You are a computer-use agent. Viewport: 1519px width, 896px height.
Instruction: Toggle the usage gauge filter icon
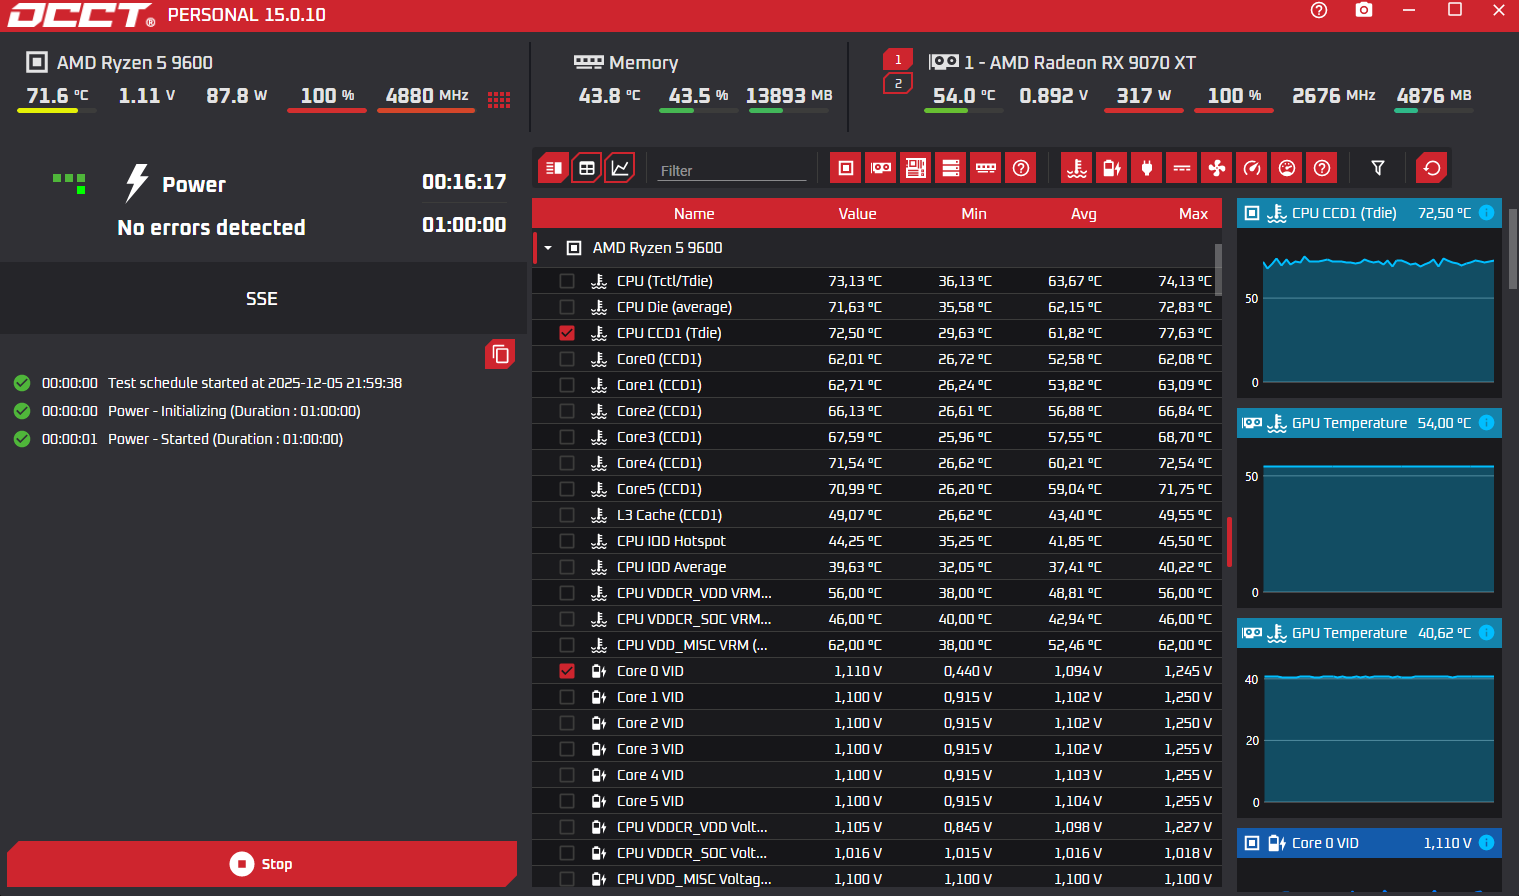pyautogui.click(x=1287, y=168)
